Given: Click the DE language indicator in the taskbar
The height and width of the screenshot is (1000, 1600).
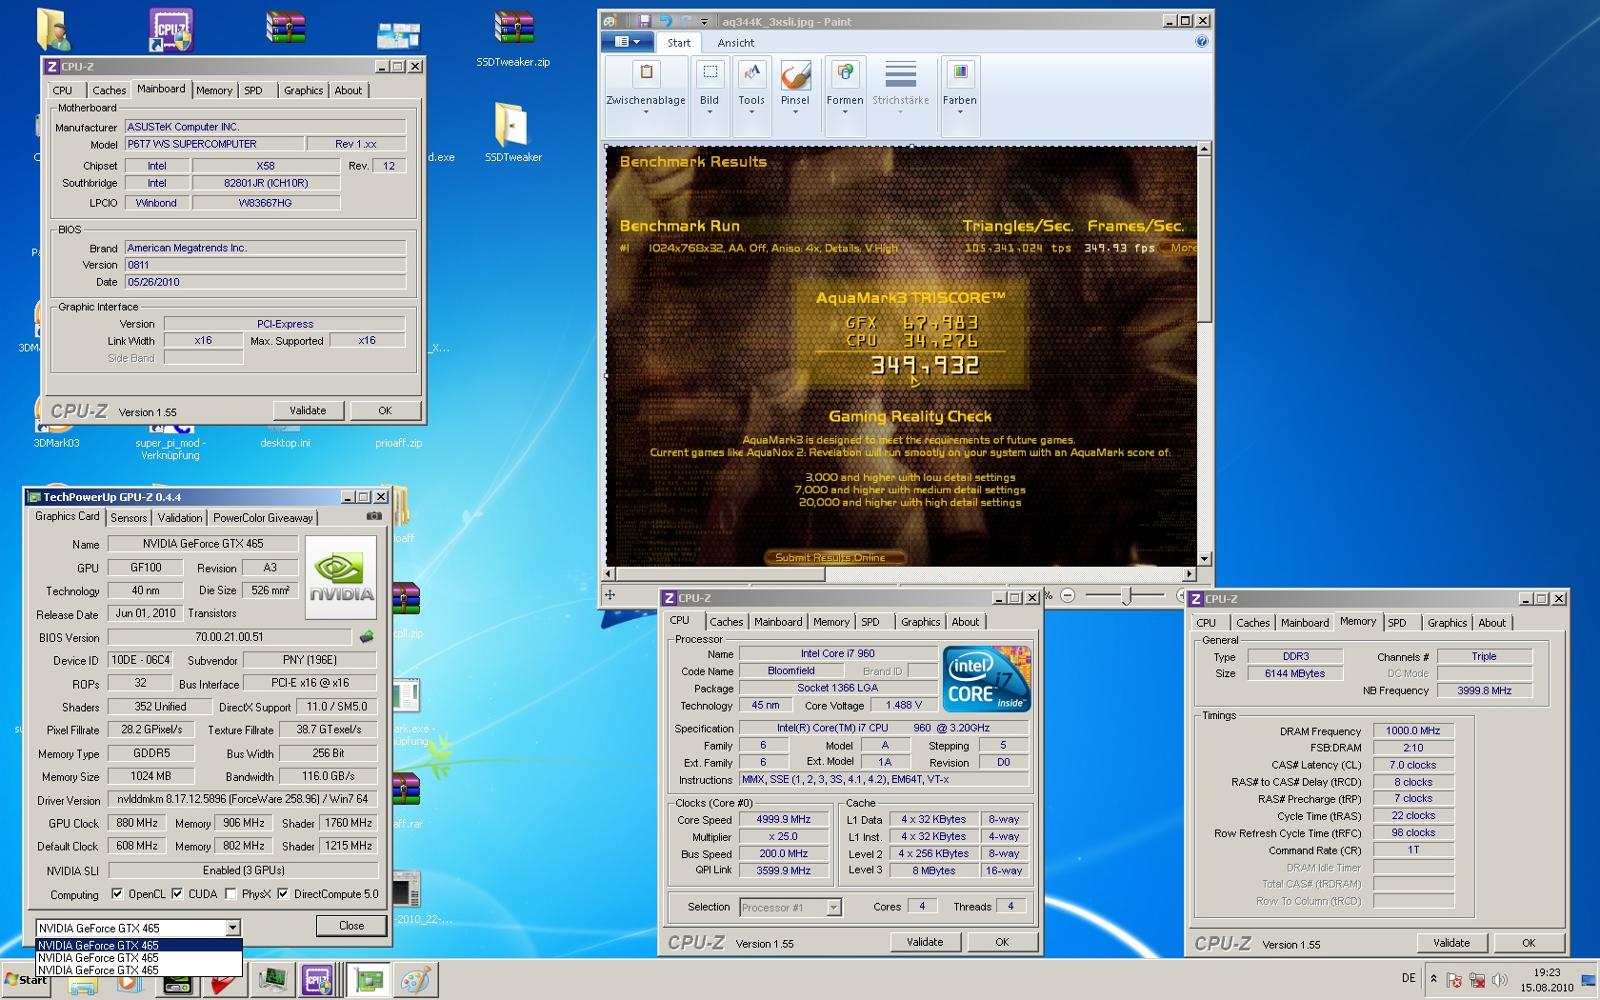Looking at the screenshot, I should pyautogui.click(x=1408, y=979).
